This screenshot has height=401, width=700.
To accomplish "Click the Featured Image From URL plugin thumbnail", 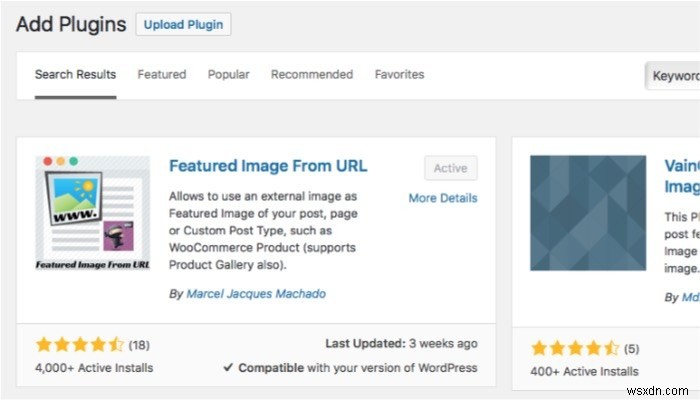I will (93, 213).
